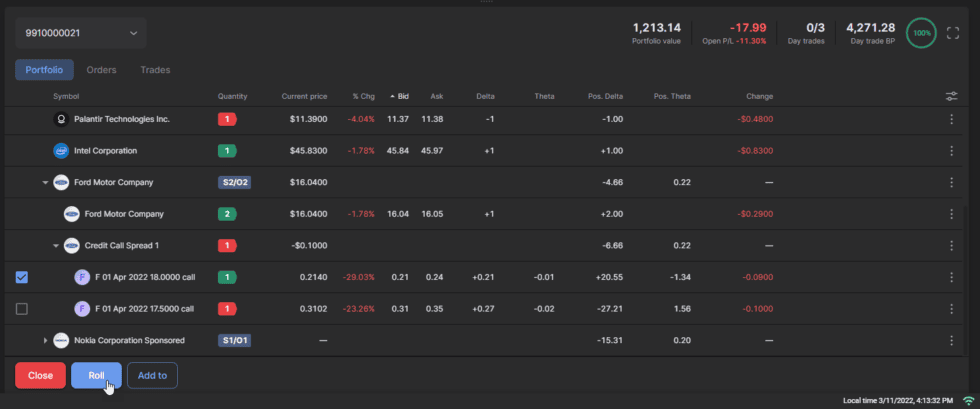Open three-dot menu for Ford quantity 2 row
Image resolution: width=980 pixels, height=409 pixels.
(951, 214)
